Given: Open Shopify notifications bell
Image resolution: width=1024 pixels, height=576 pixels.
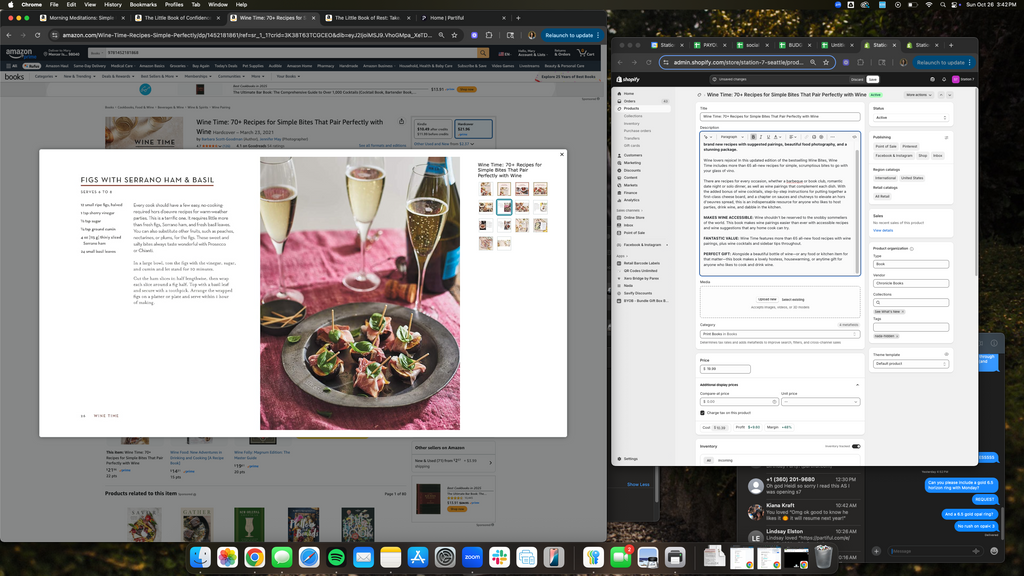Looking at the screenshot, I should click(944, 79).
